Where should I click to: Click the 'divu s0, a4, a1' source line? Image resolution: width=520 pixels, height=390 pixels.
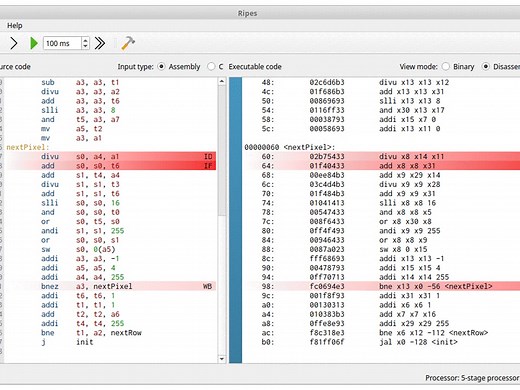[111, 157]
